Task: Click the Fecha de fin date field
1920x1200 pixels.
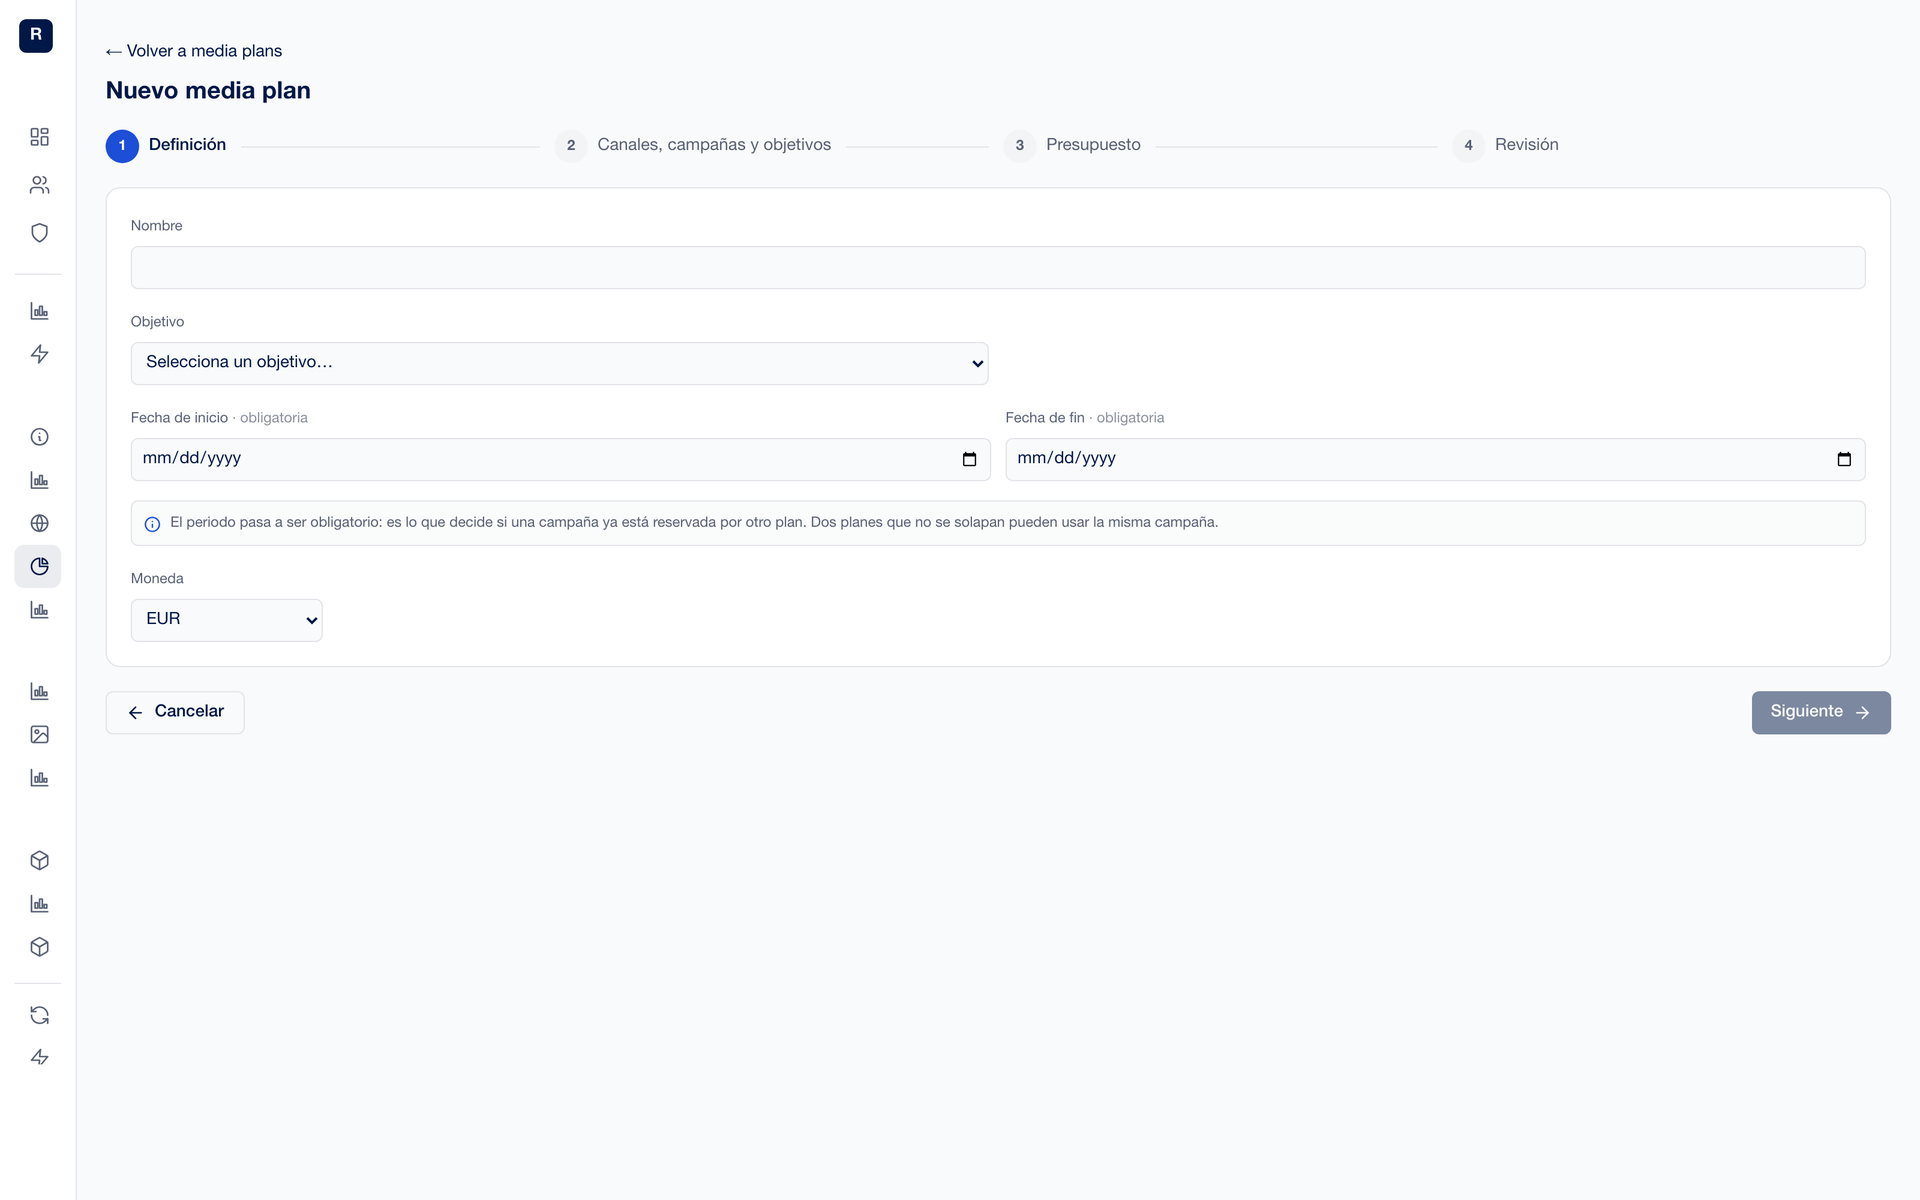Action: pyautogui.click(x=1435, y=459)
